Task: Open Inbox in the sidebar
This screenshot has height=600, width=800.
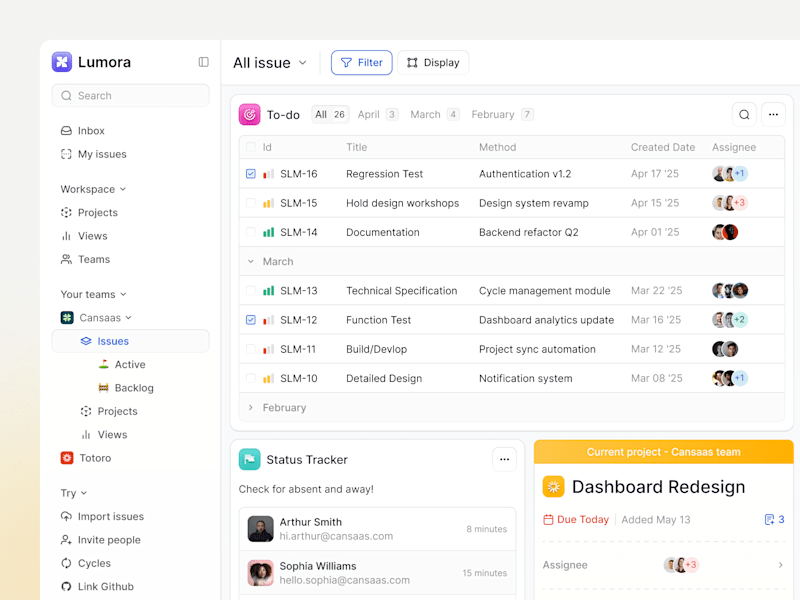Action: pos(83,131)
